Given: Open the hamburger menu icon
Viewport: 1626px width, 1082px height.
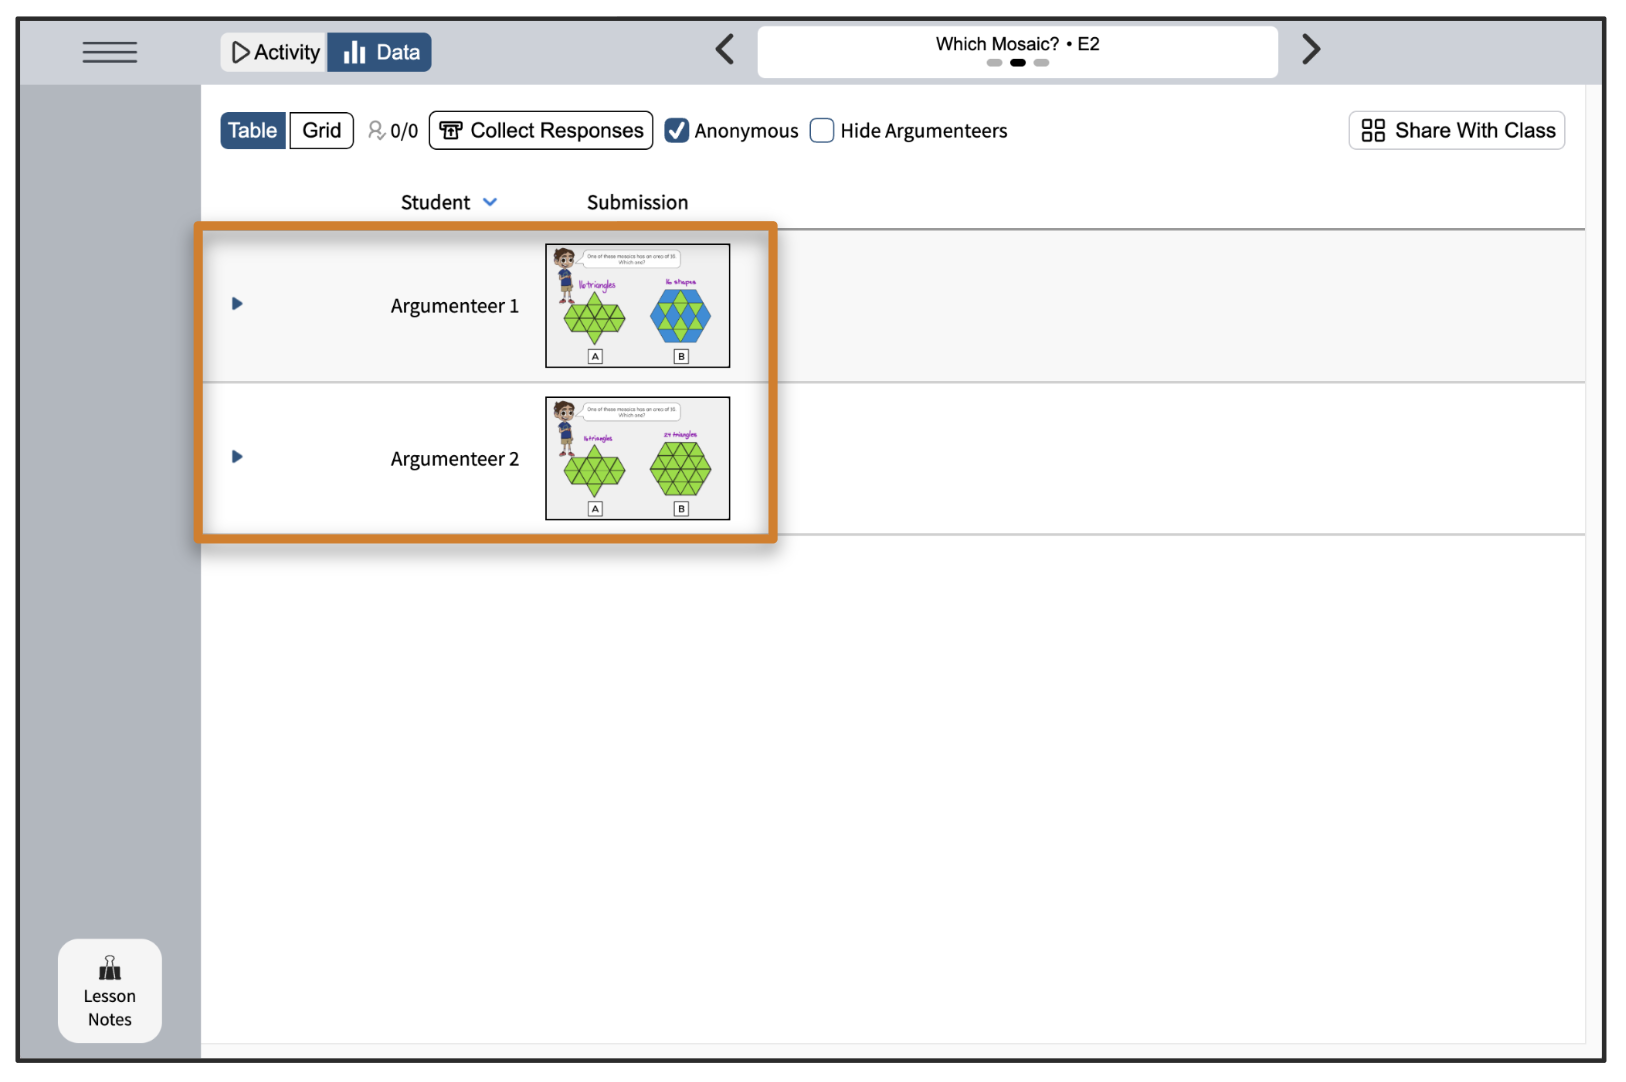Looking at the screenshot, I should coord(110,52).
